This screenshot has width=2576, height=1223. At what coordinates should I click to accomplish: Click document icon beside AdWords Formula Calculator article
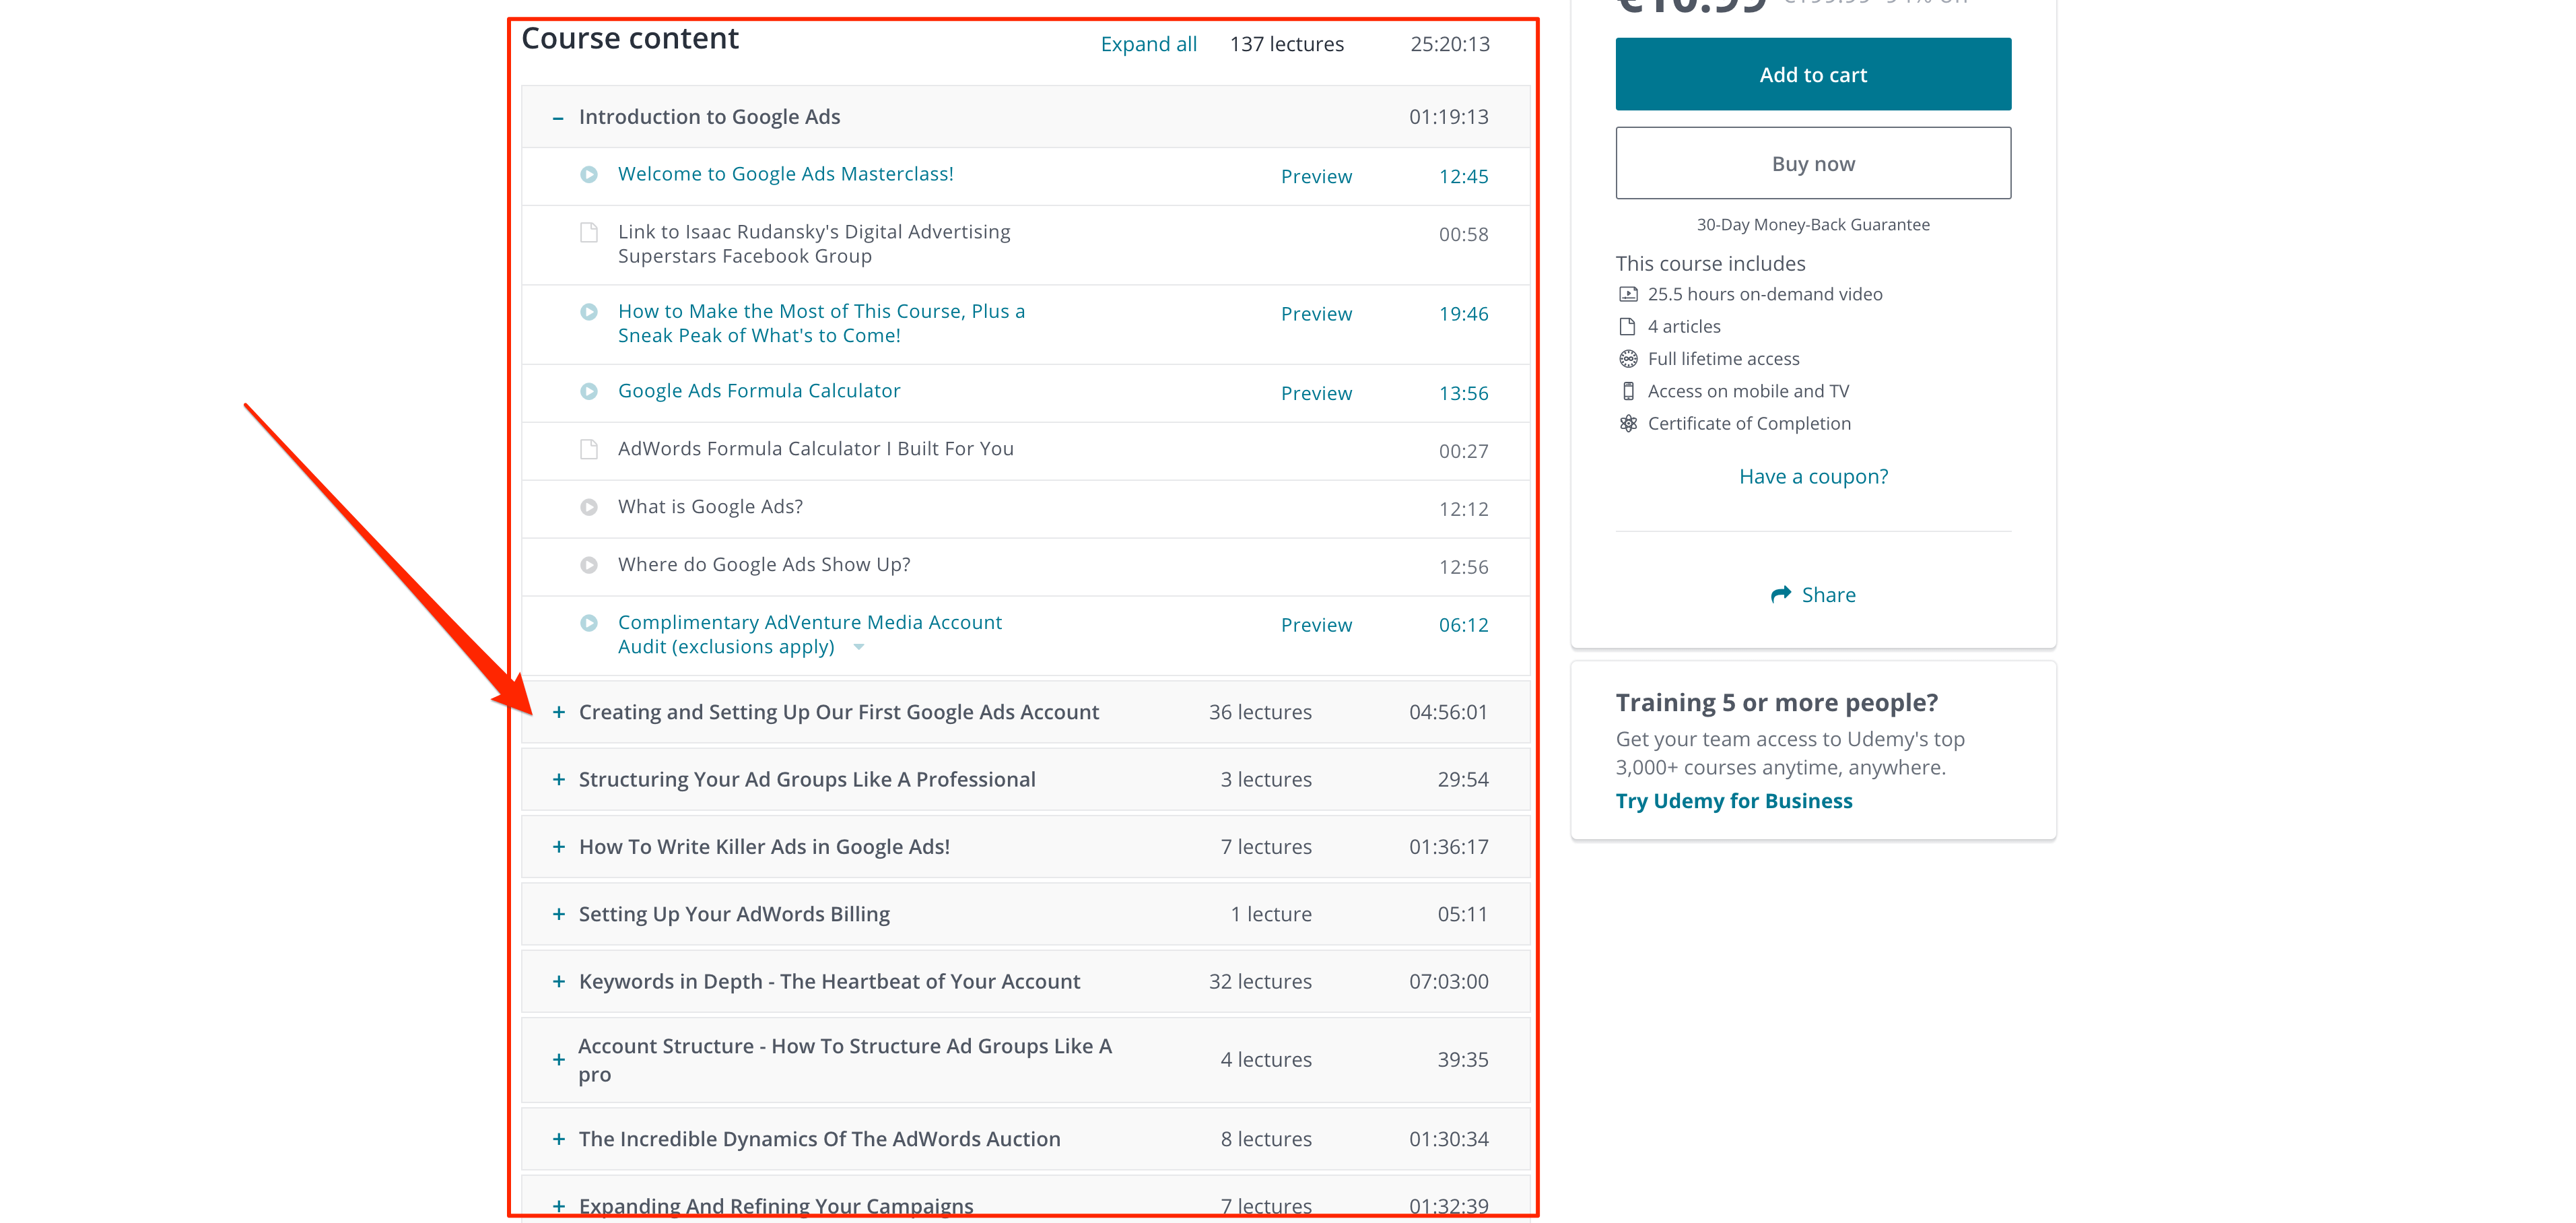tap(589, 449)
